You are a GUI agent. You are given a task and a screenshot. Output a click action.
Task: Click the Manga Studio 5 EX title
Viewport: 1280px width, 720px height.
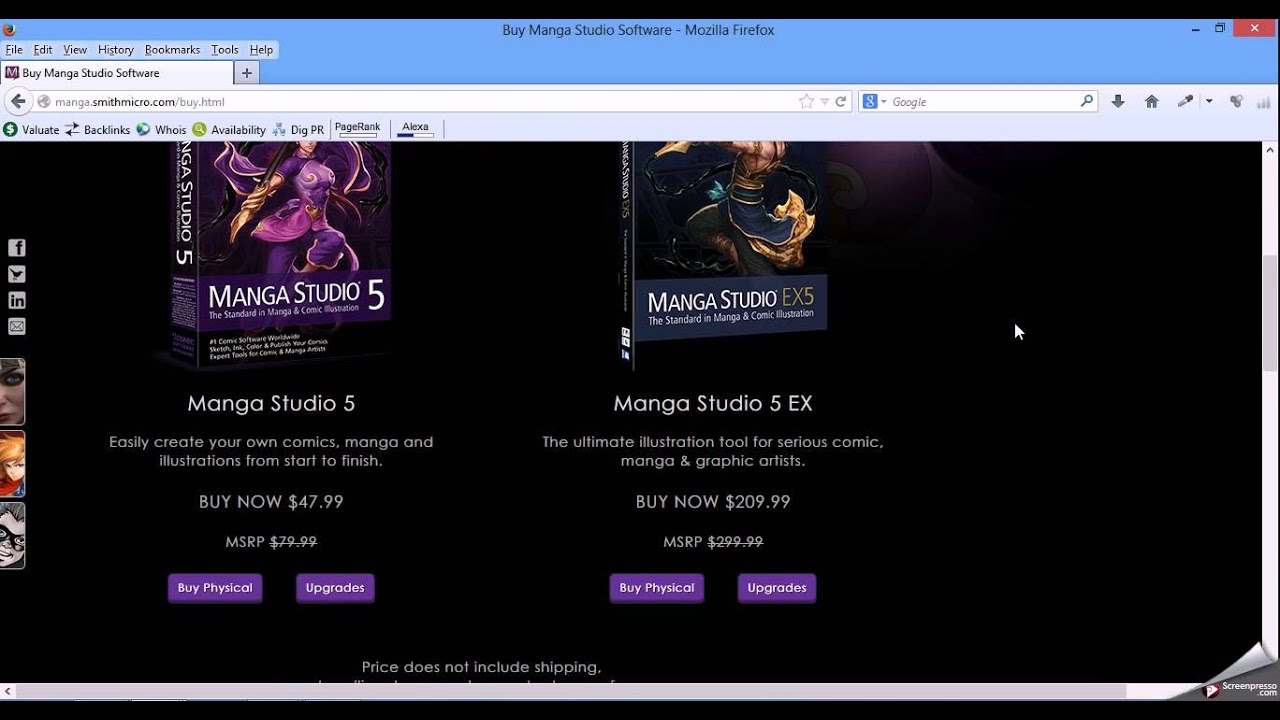click(x=713, y=403)
